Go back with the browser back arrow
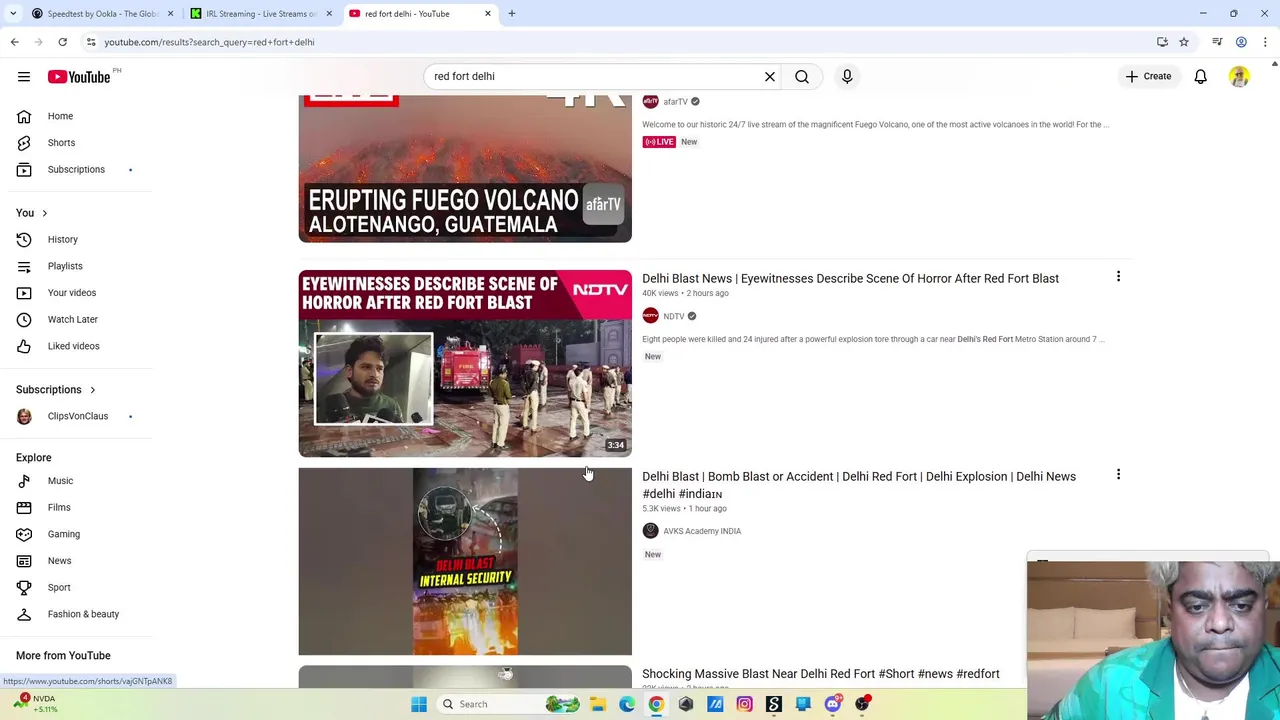Viewport: 1280px width, 720px height. [x=14, y=42]
